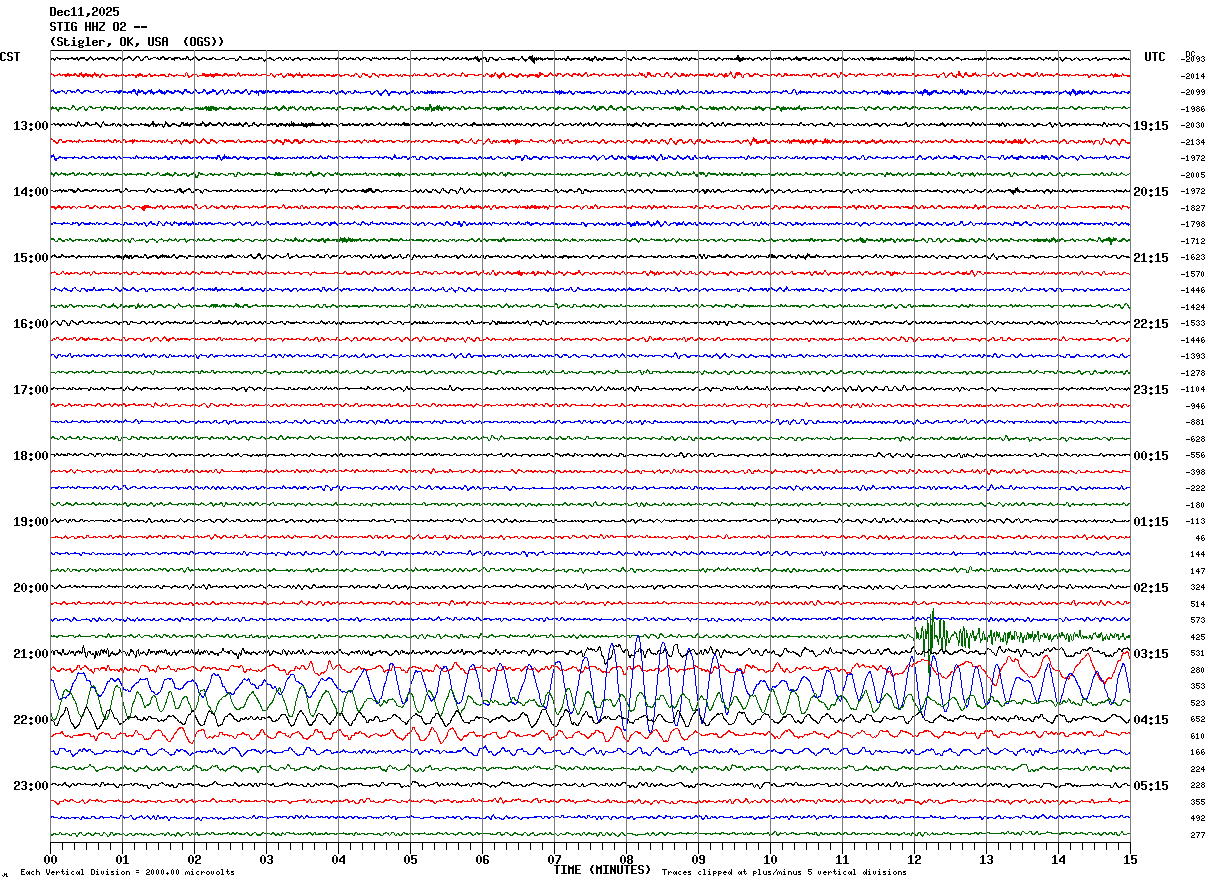The width and height of the screenshot is (1210, 886).
Task: Click the 15 minute tick label
Action: click(1129, 859)
